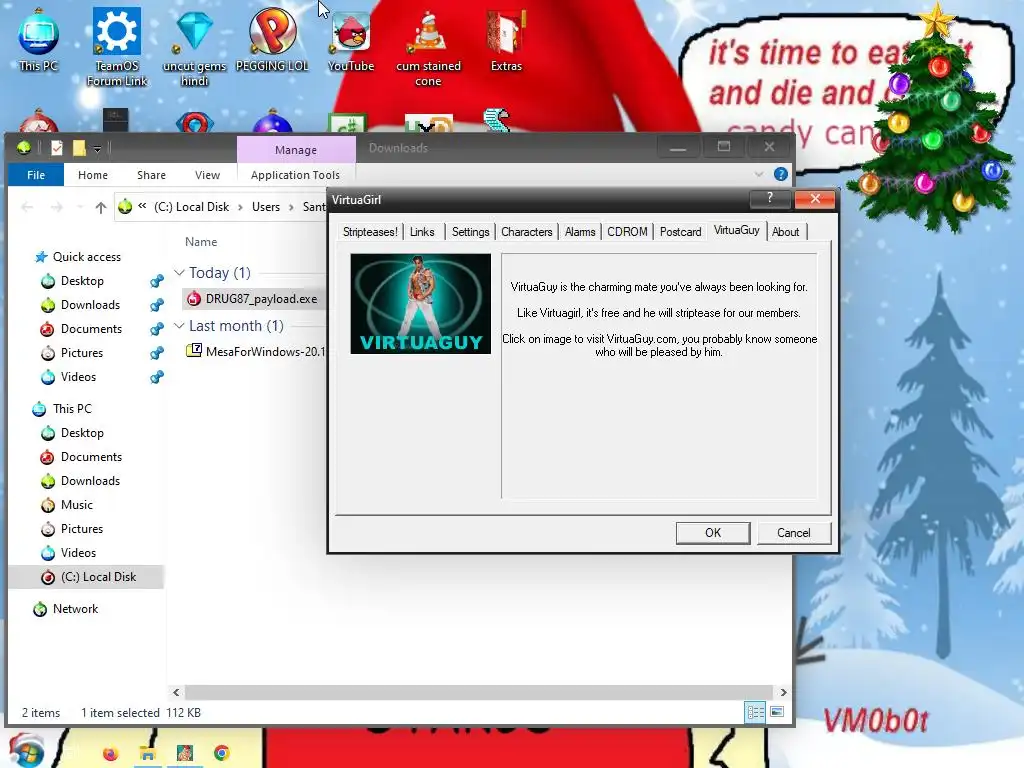The width and height of the screenshot is (1024, 768).
Task: Switch to the Home ribbon tab
Action: pyautogui.click(x=93, y=175)
